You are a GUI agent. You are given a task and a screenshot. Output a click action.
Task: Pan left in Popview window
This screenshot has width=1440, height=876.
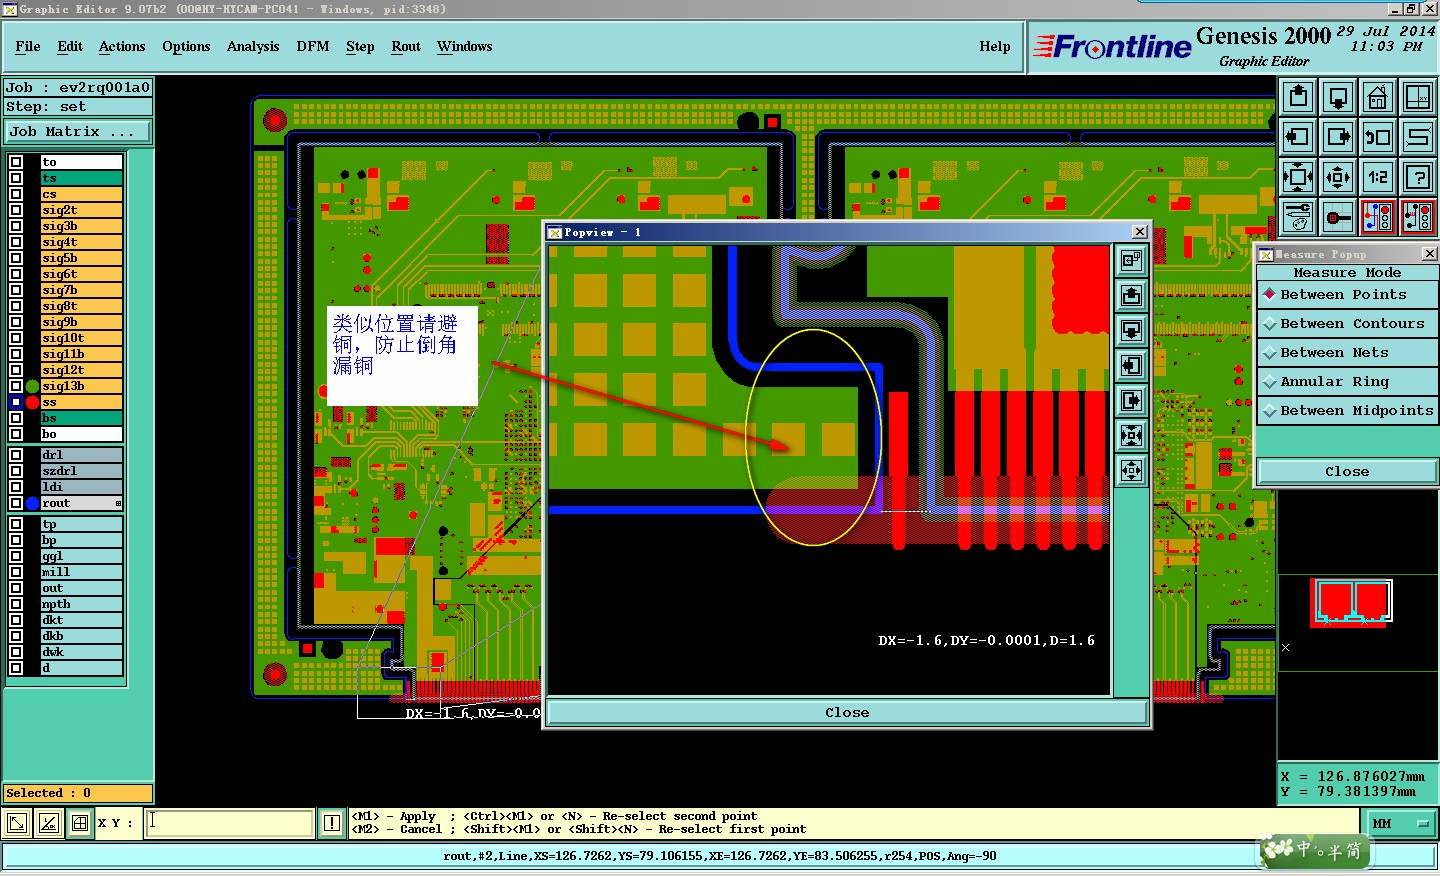(x=1131, y=366)
